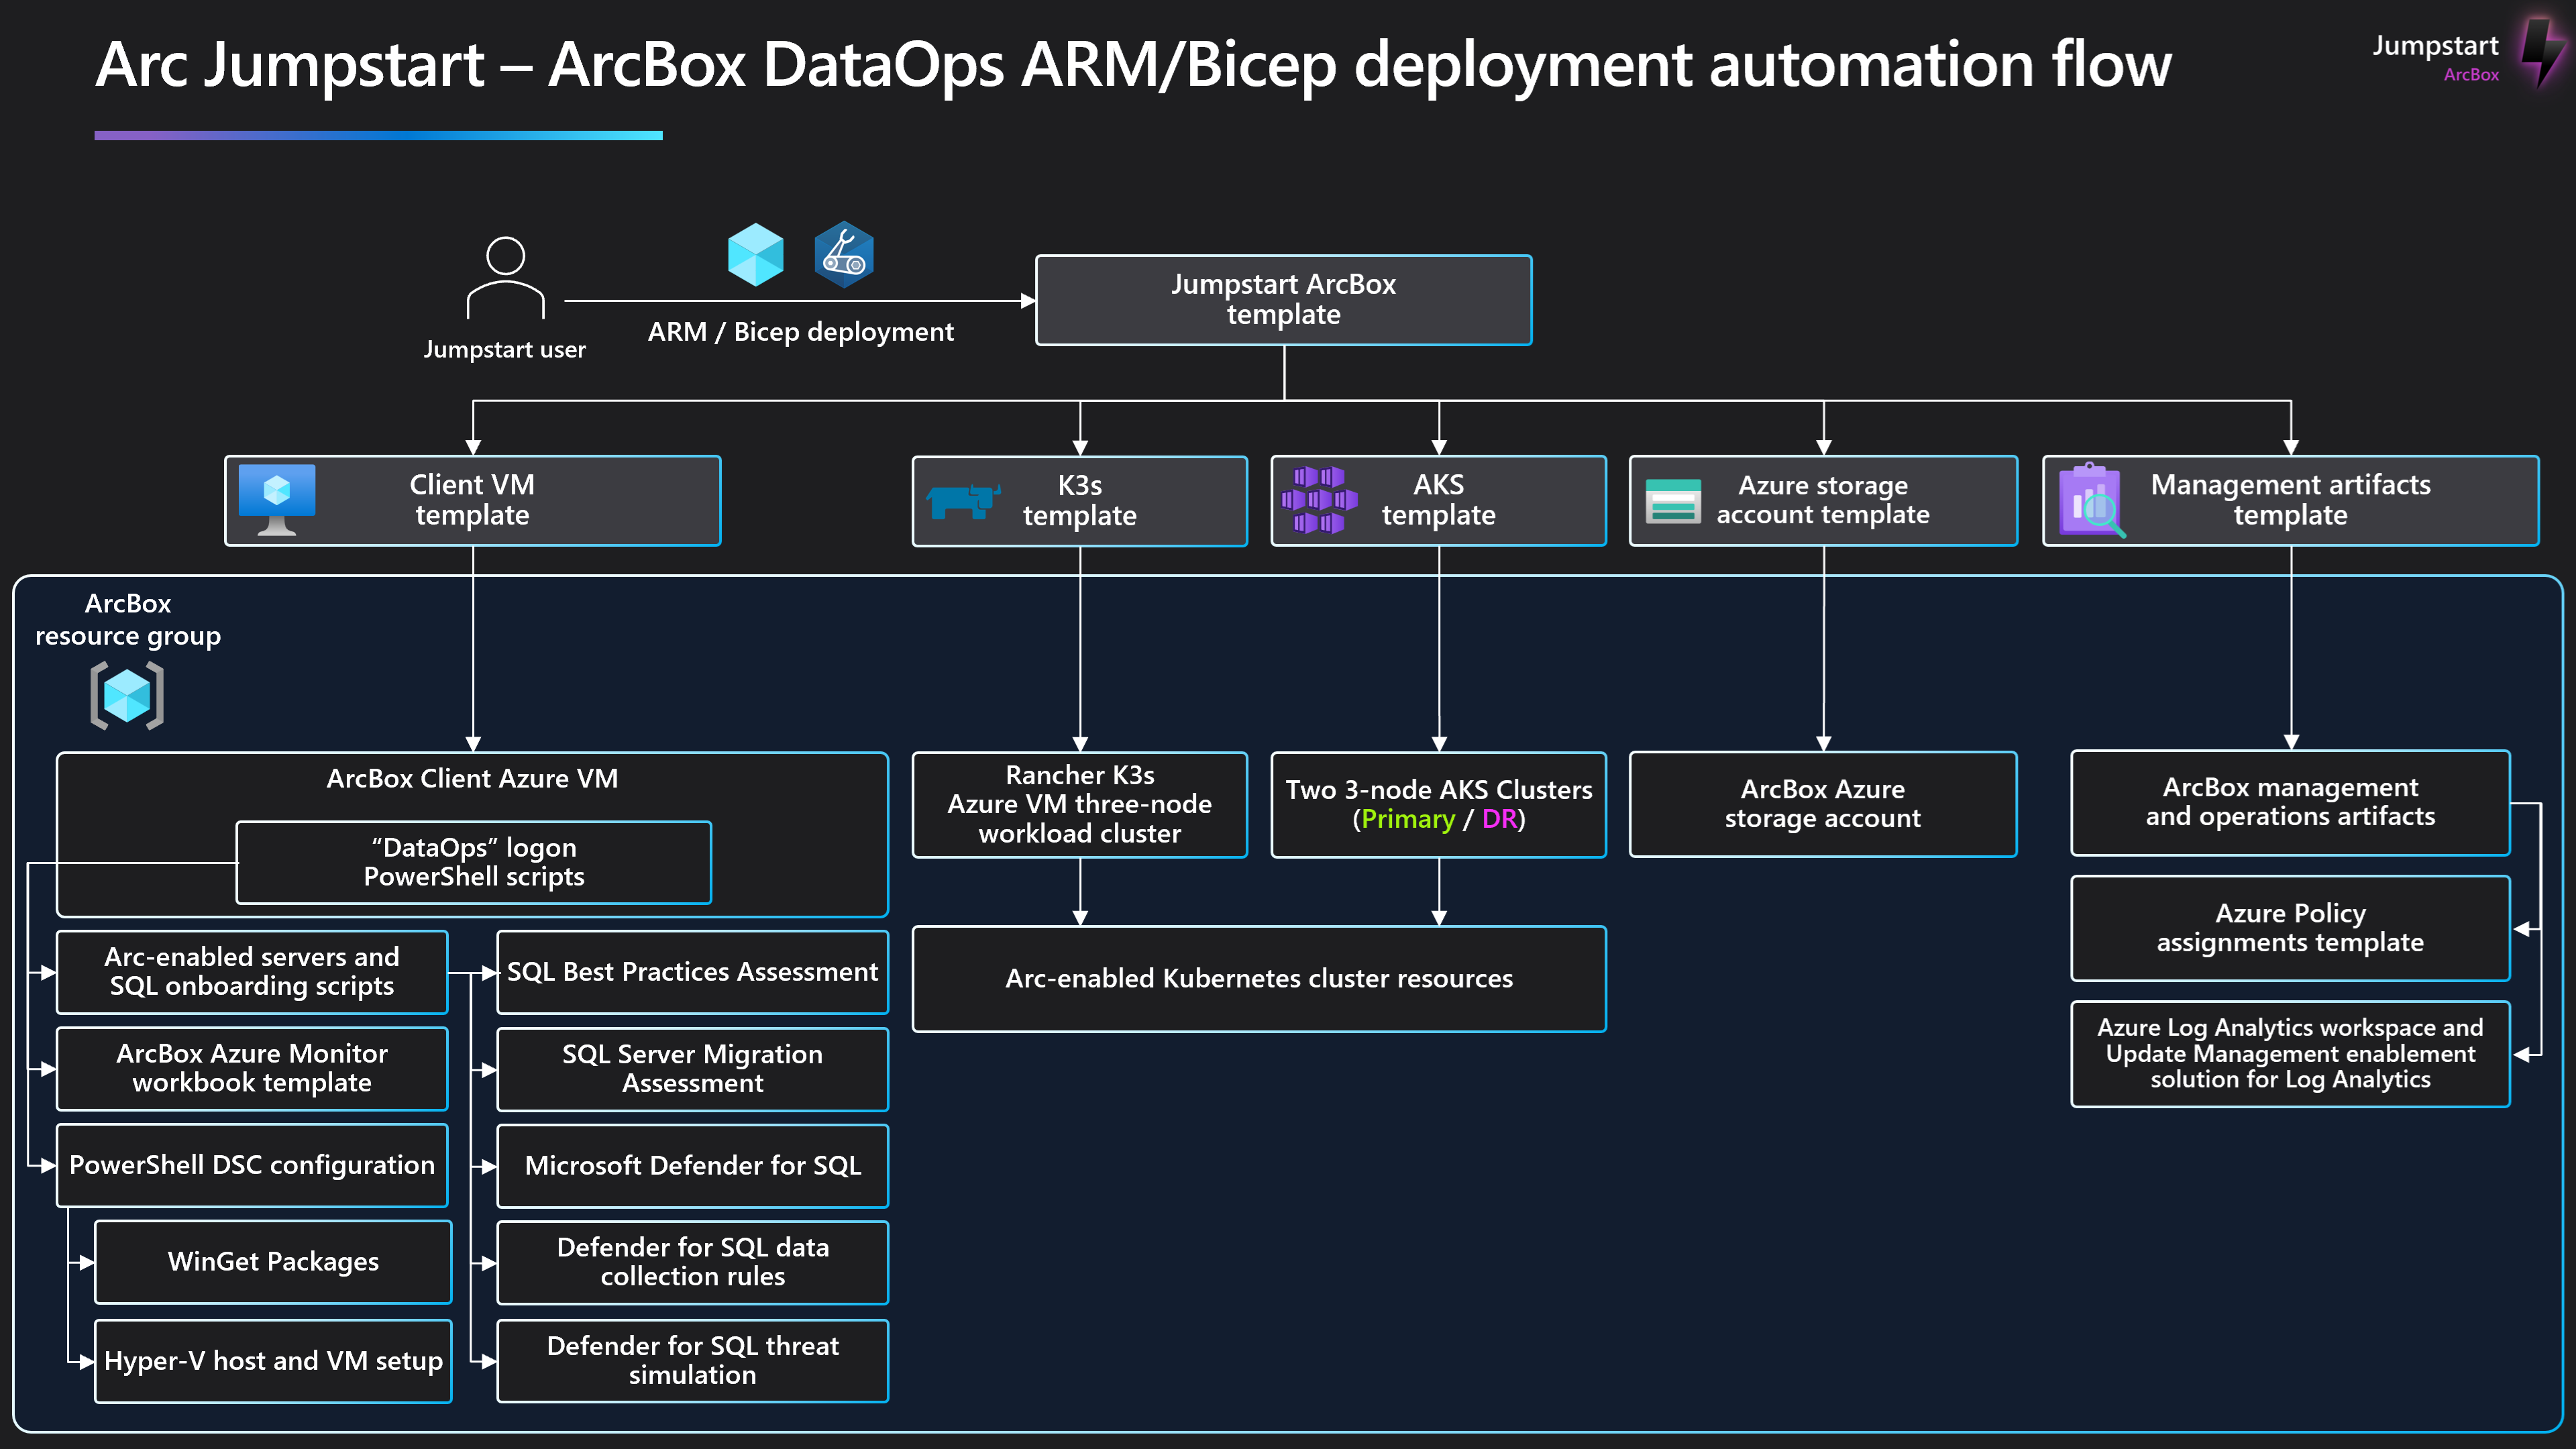Click Azure Policy assignments template box

tap(2289, 928)
